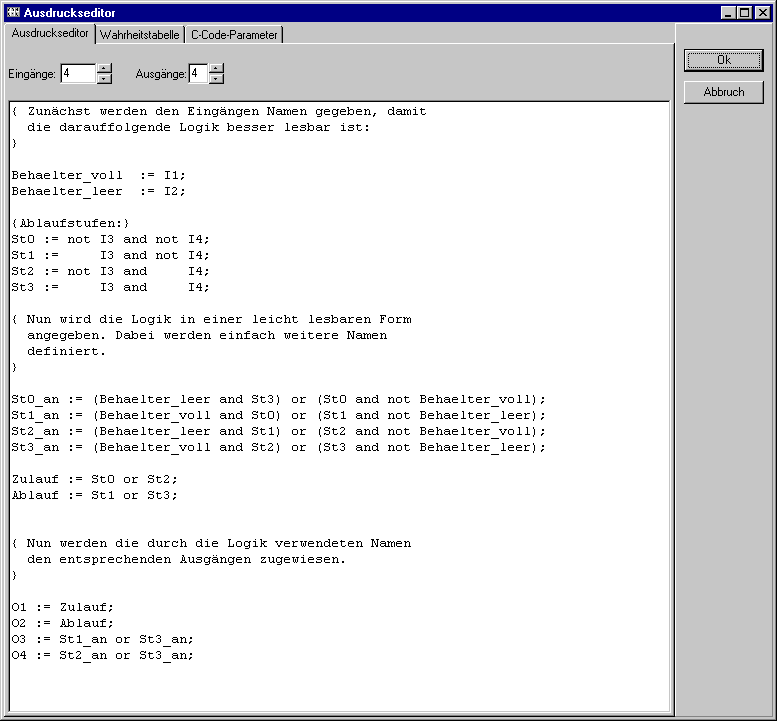Confirm with the Ok button
Image resolution: width=777 pixels, height=721 pixels.
click(x=723, y=60)
